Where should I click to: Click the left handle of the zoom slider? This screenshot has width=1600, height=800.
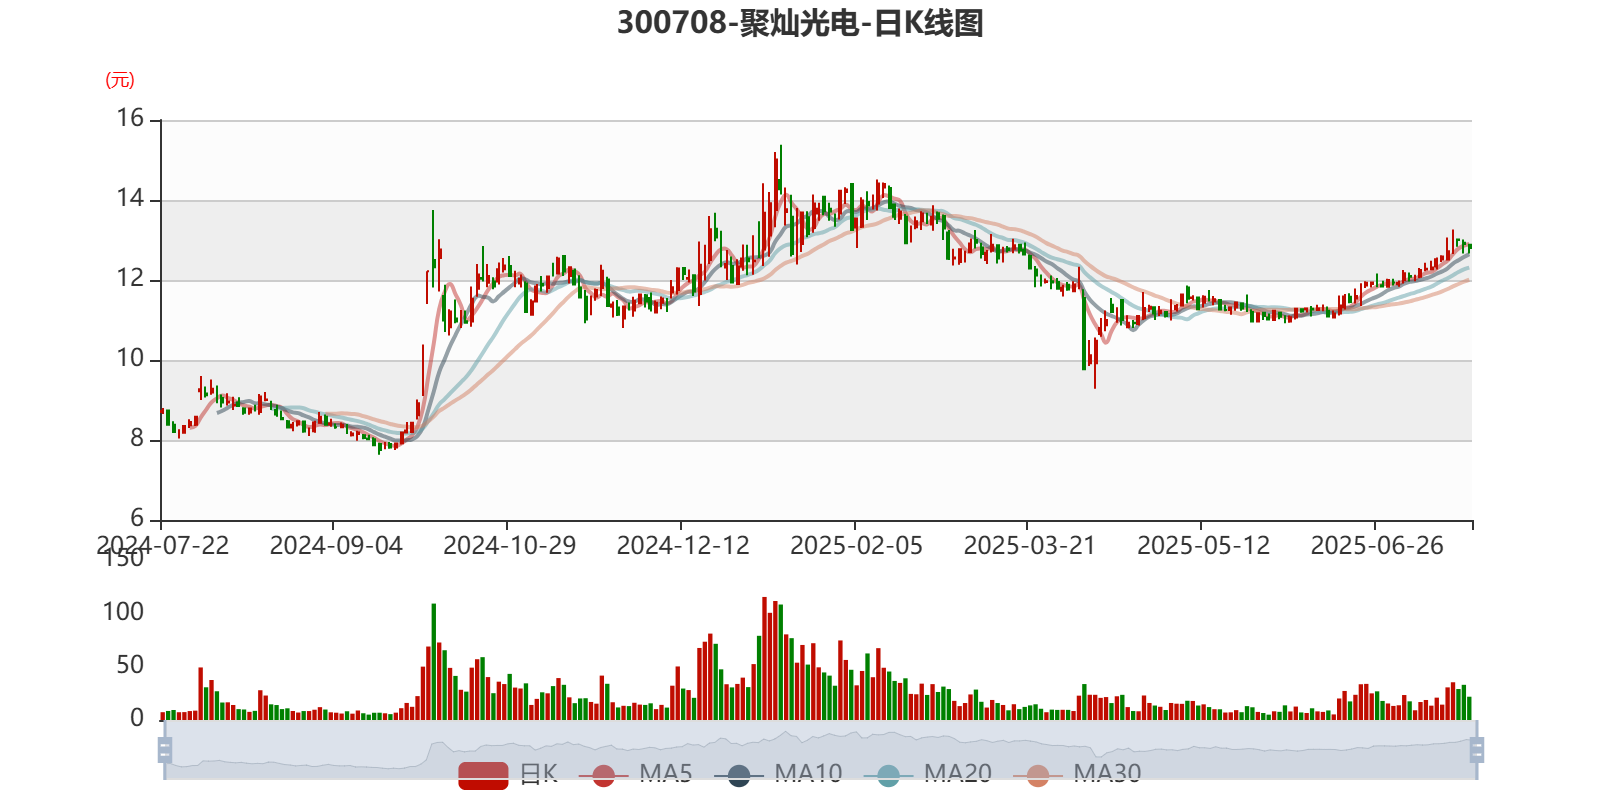point(165,750)
